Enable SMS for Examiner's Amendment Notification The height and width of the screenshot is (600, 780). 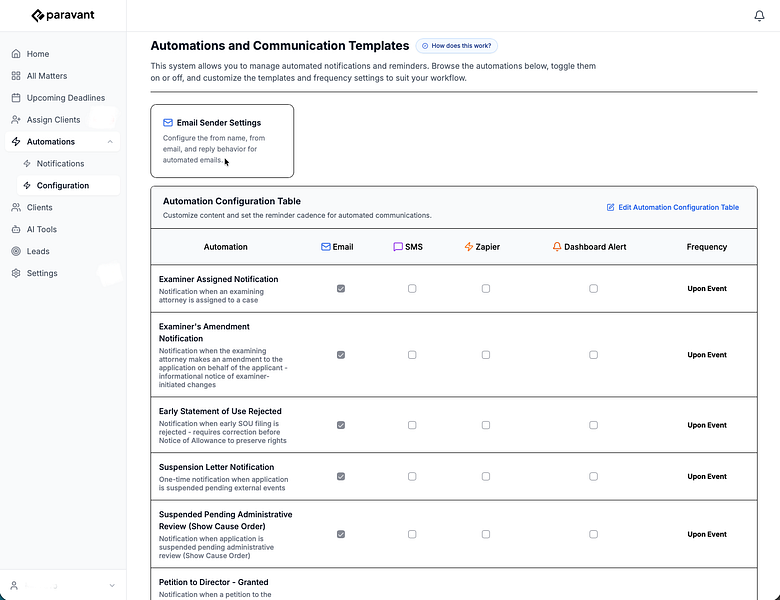click(412, 355)
